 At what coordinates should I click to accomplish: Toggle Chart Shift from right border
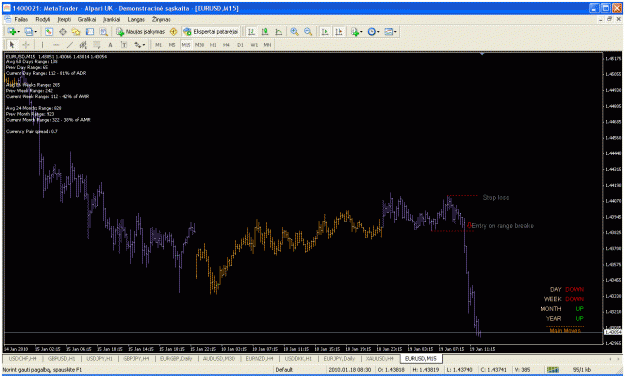(339, 31)
